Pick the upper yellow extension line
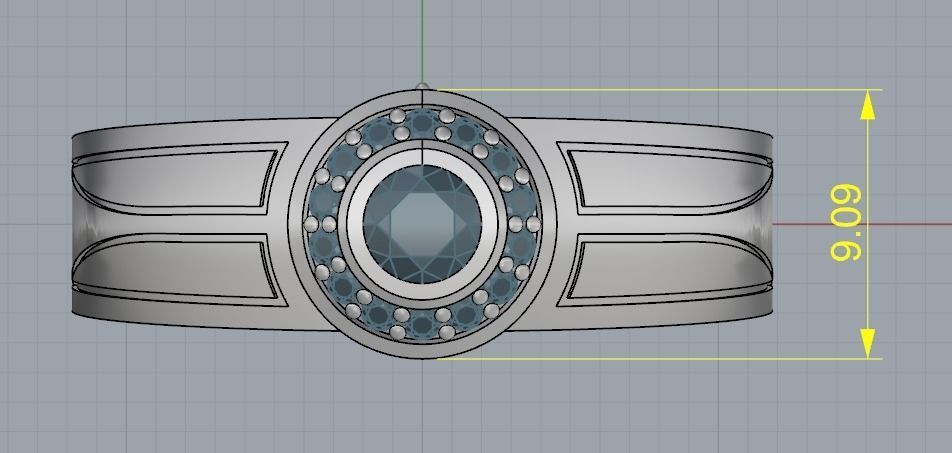Viewport: 952px width, 453px height. (x=659, y=90)
